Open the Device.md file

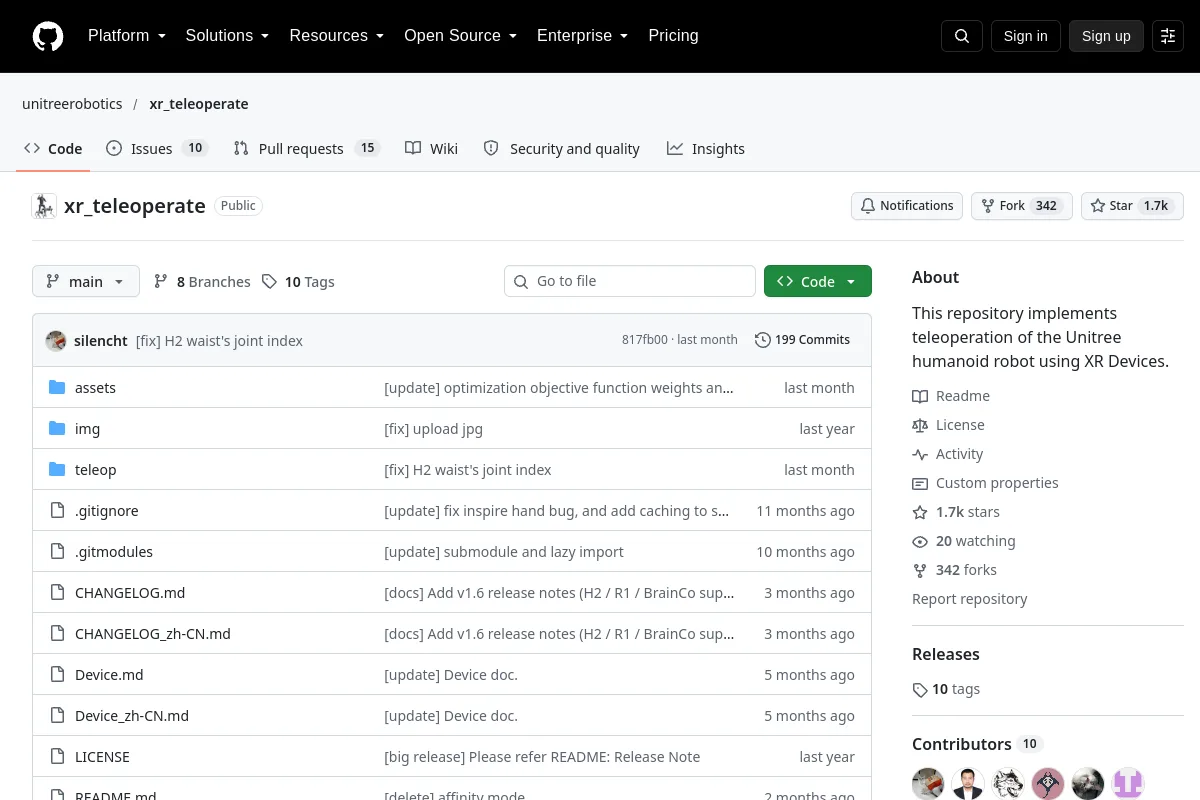coord(109,675)
